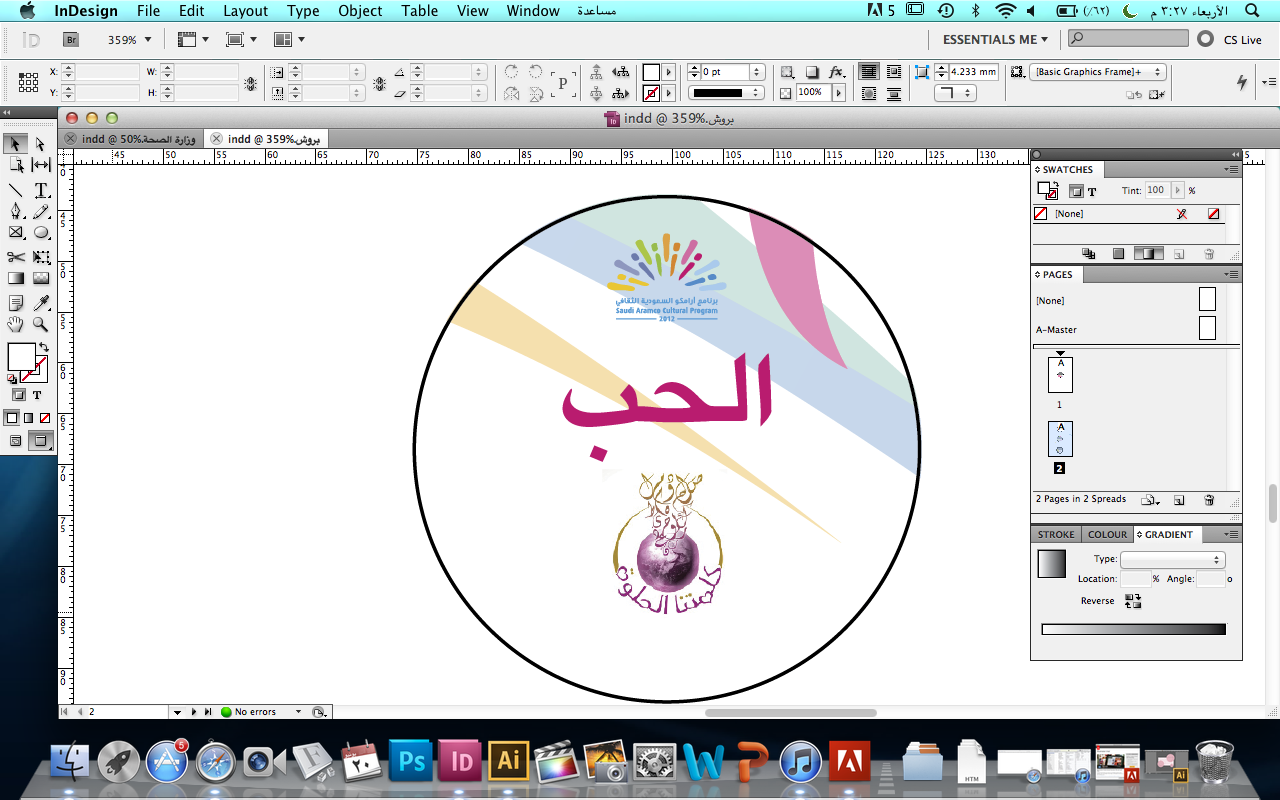Viewport: 1280px width, 800px height.
Task: Select the Pencil tool
Action: [41, 211]
